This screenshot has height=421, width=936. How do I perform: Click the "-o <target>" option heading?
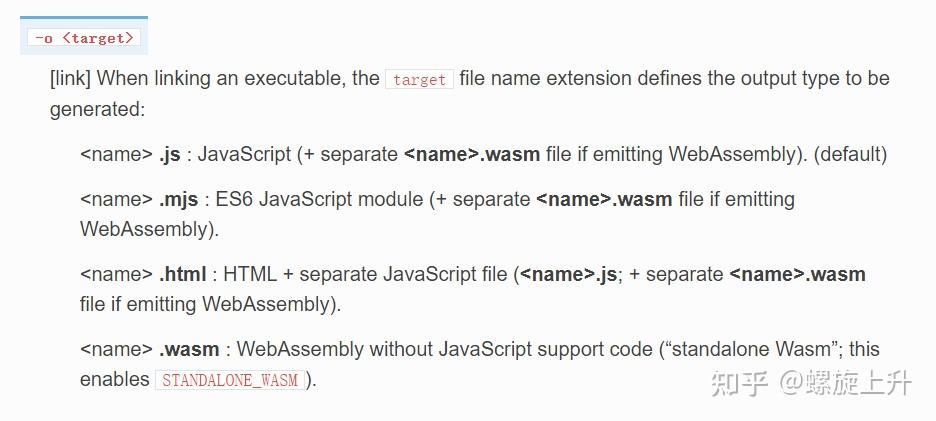point(84,38)
